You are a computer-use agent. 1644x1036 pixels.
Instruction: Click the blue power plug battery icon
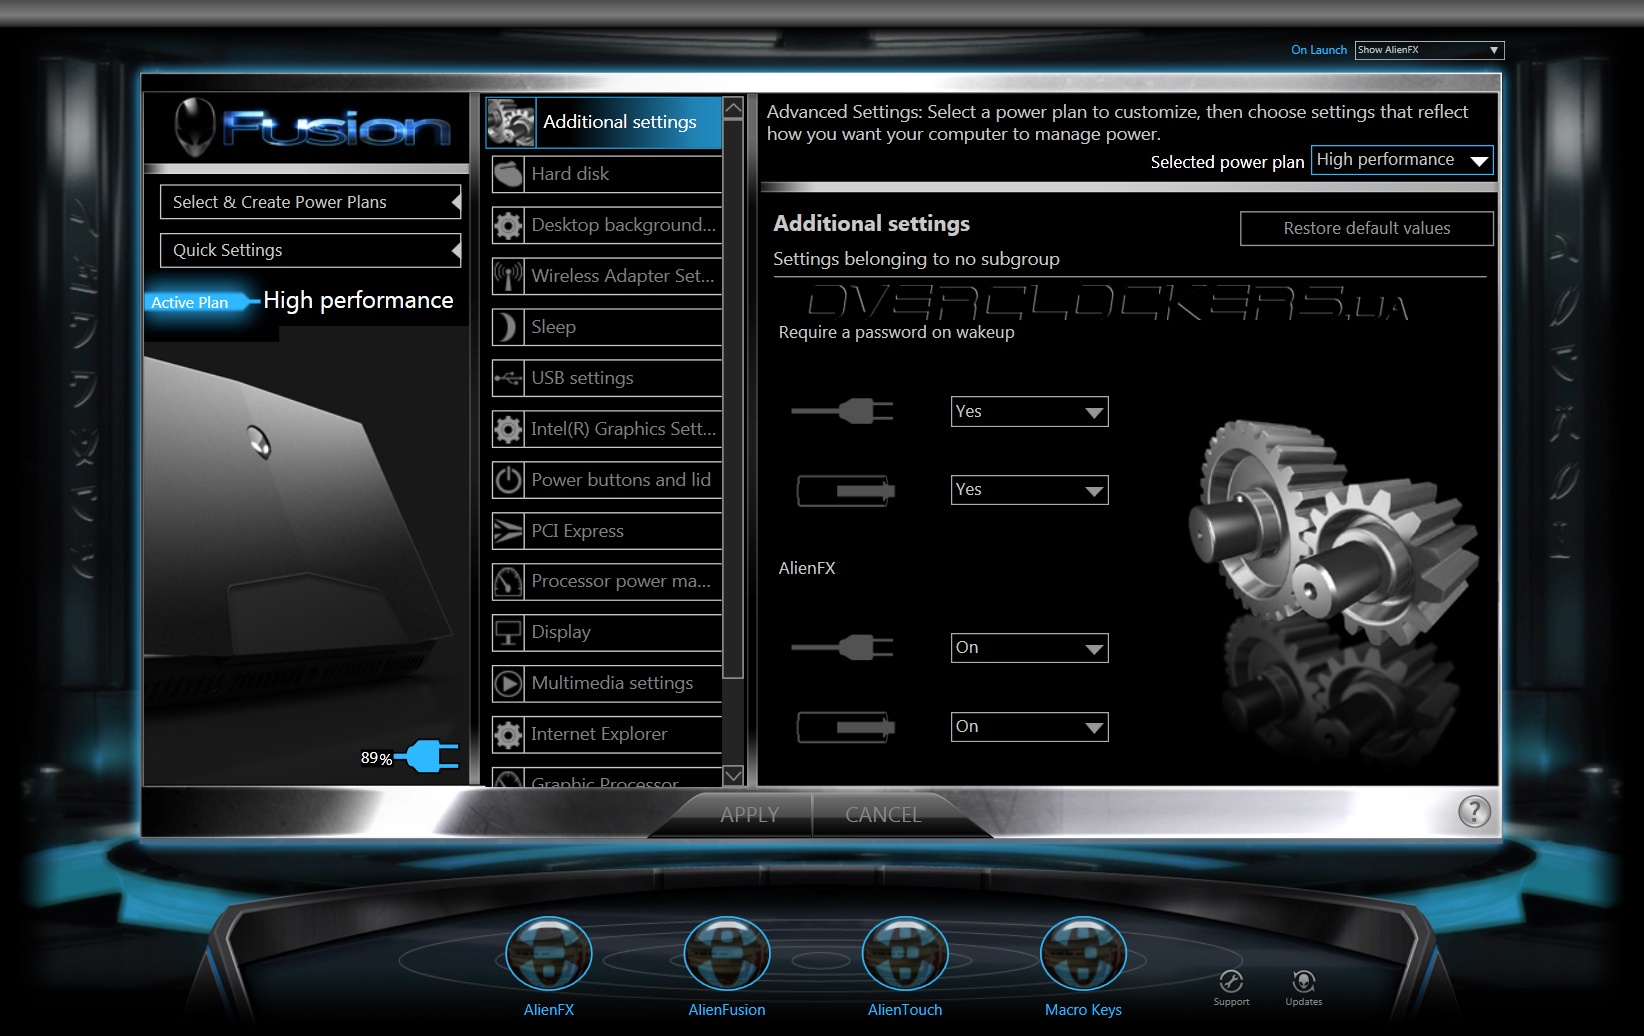point(428,757)
